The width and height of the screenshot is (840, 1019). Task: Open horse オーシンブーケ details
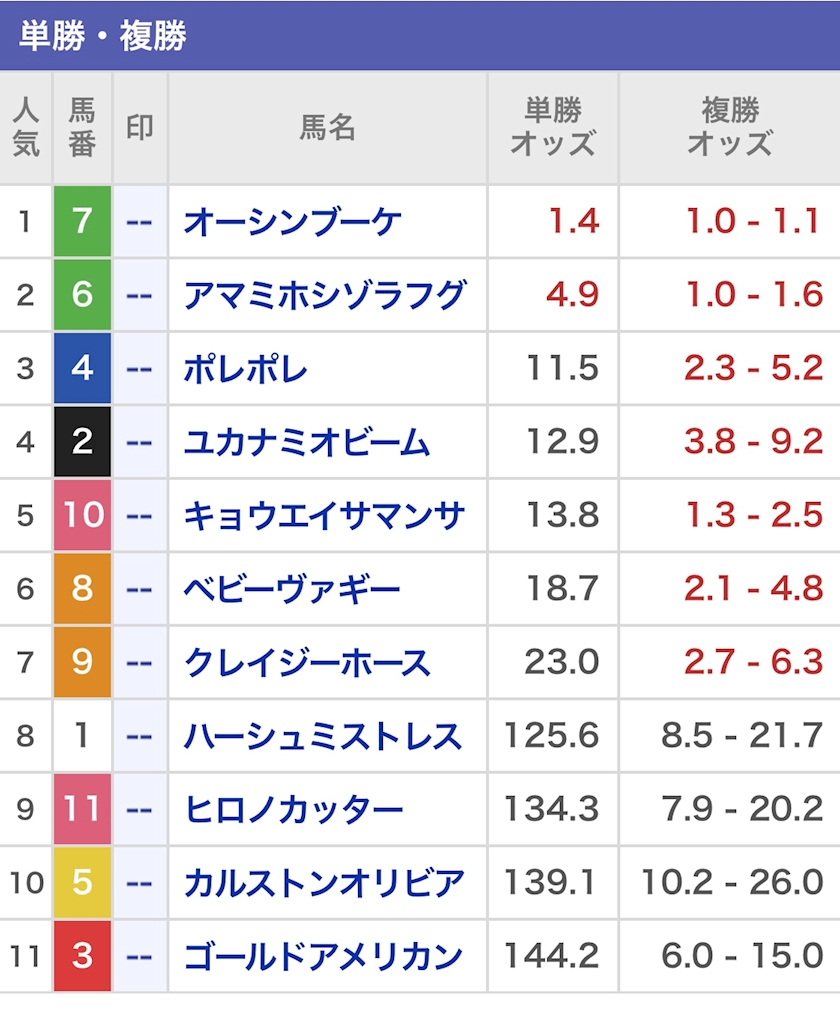point(292,221)
